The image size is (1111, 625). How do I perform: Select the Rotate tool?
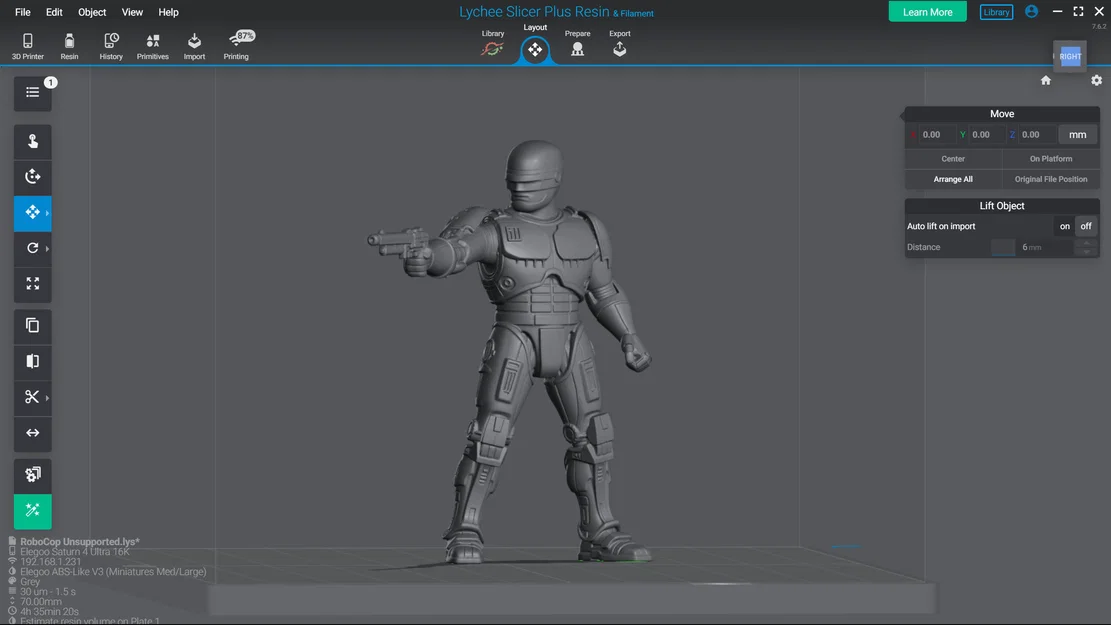click(x=31, y=248)
